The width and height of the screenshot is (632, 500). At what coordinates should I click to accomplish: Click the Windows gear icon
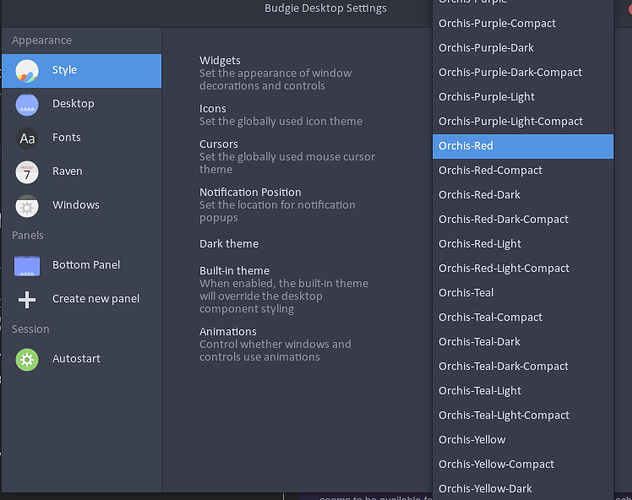tap(27, 206)
